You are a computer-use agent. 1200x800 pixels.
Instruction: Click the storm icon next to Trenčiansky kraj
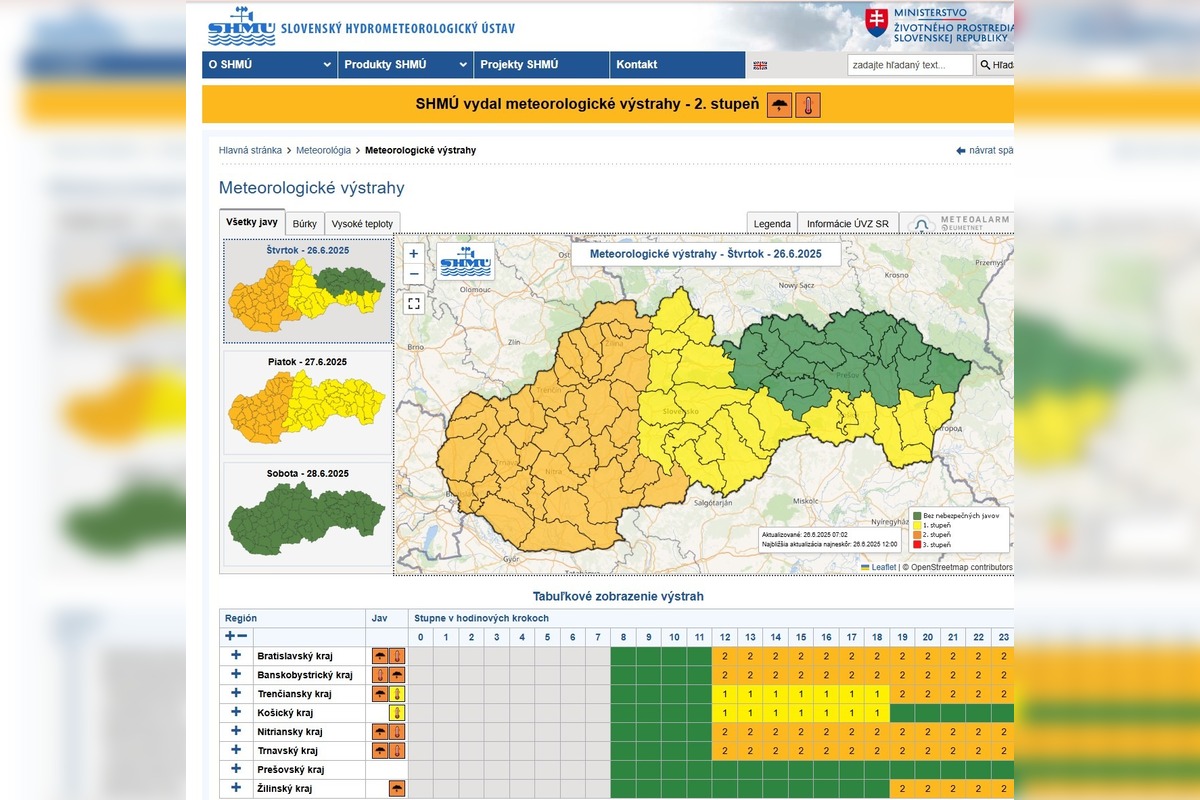tap(380, 692)
